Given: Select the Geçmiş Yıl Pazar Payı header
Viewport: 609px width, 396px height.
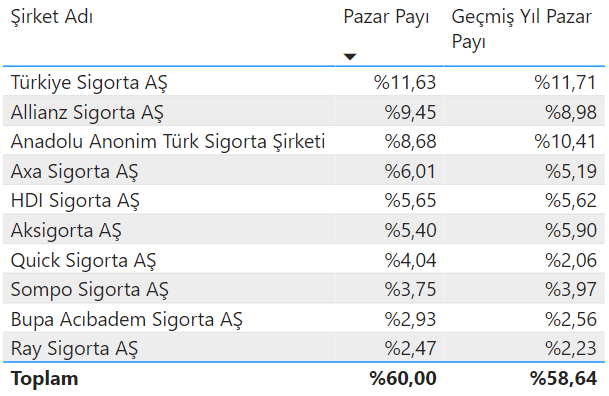Looking at the screenshot, I should [522, 29].
